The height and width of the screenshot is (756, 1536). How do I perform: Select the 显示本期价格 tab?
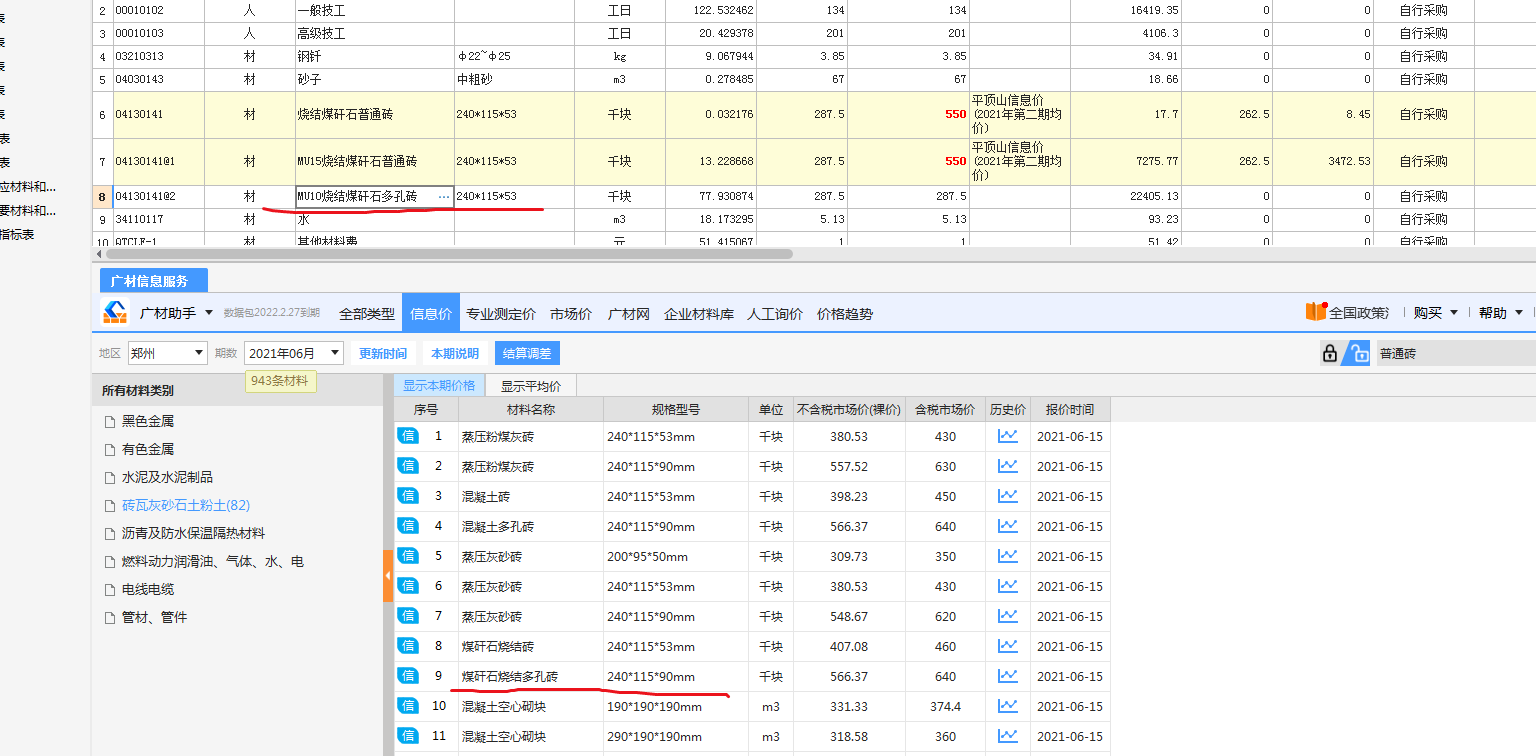click(439, 385)
